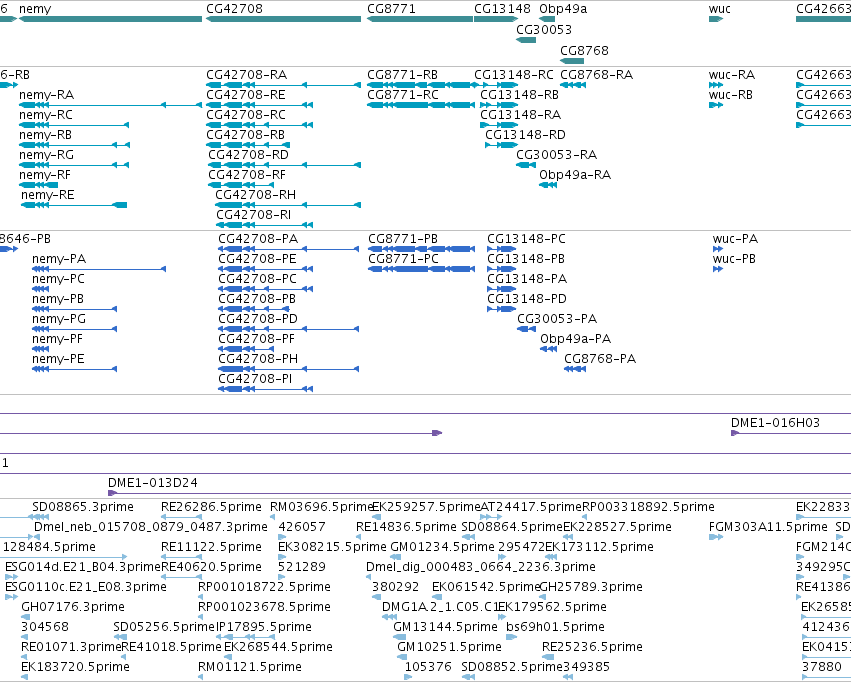Click the CG8768 gene label

584,50
